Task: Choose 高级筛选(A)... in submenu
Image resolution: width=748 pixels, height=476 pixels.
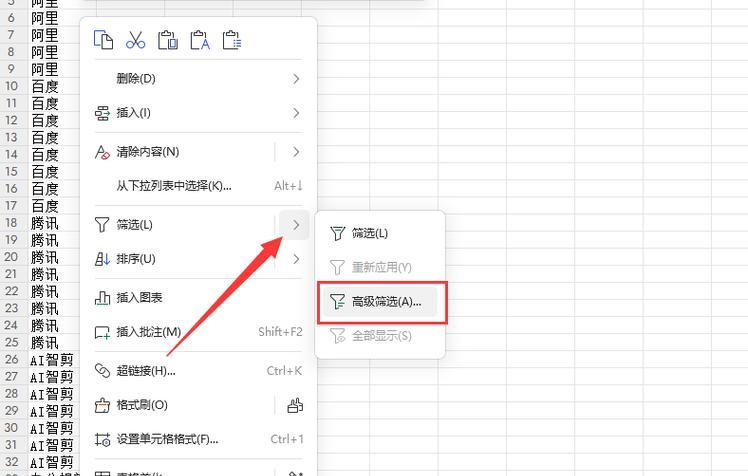Action: [x=380, y=301]
